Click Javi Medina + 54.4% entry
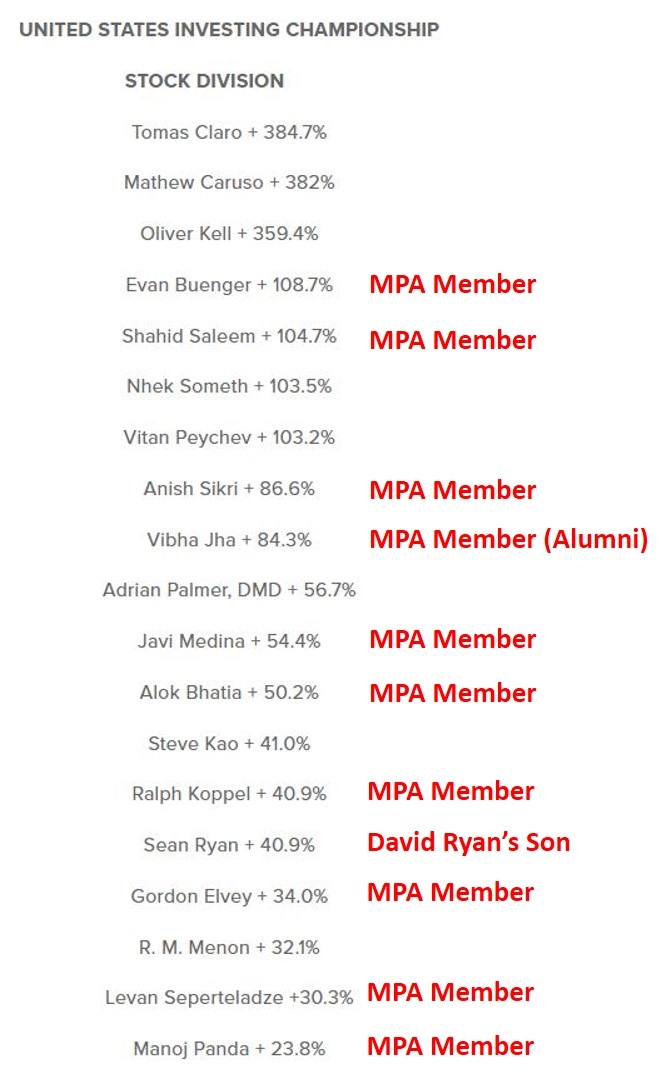This screenshot has height=1081, width=667. pos(229,641)
